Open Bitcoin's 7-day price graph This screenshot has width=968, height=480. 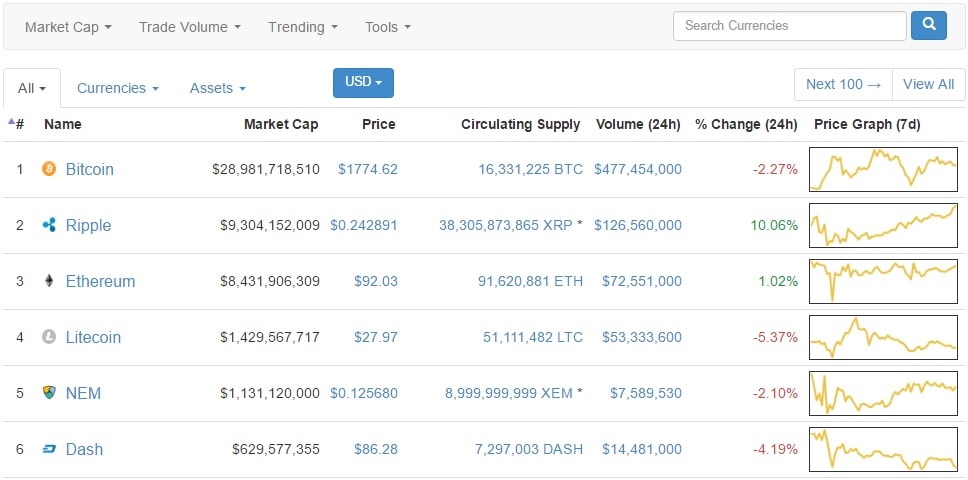point(884,169)
